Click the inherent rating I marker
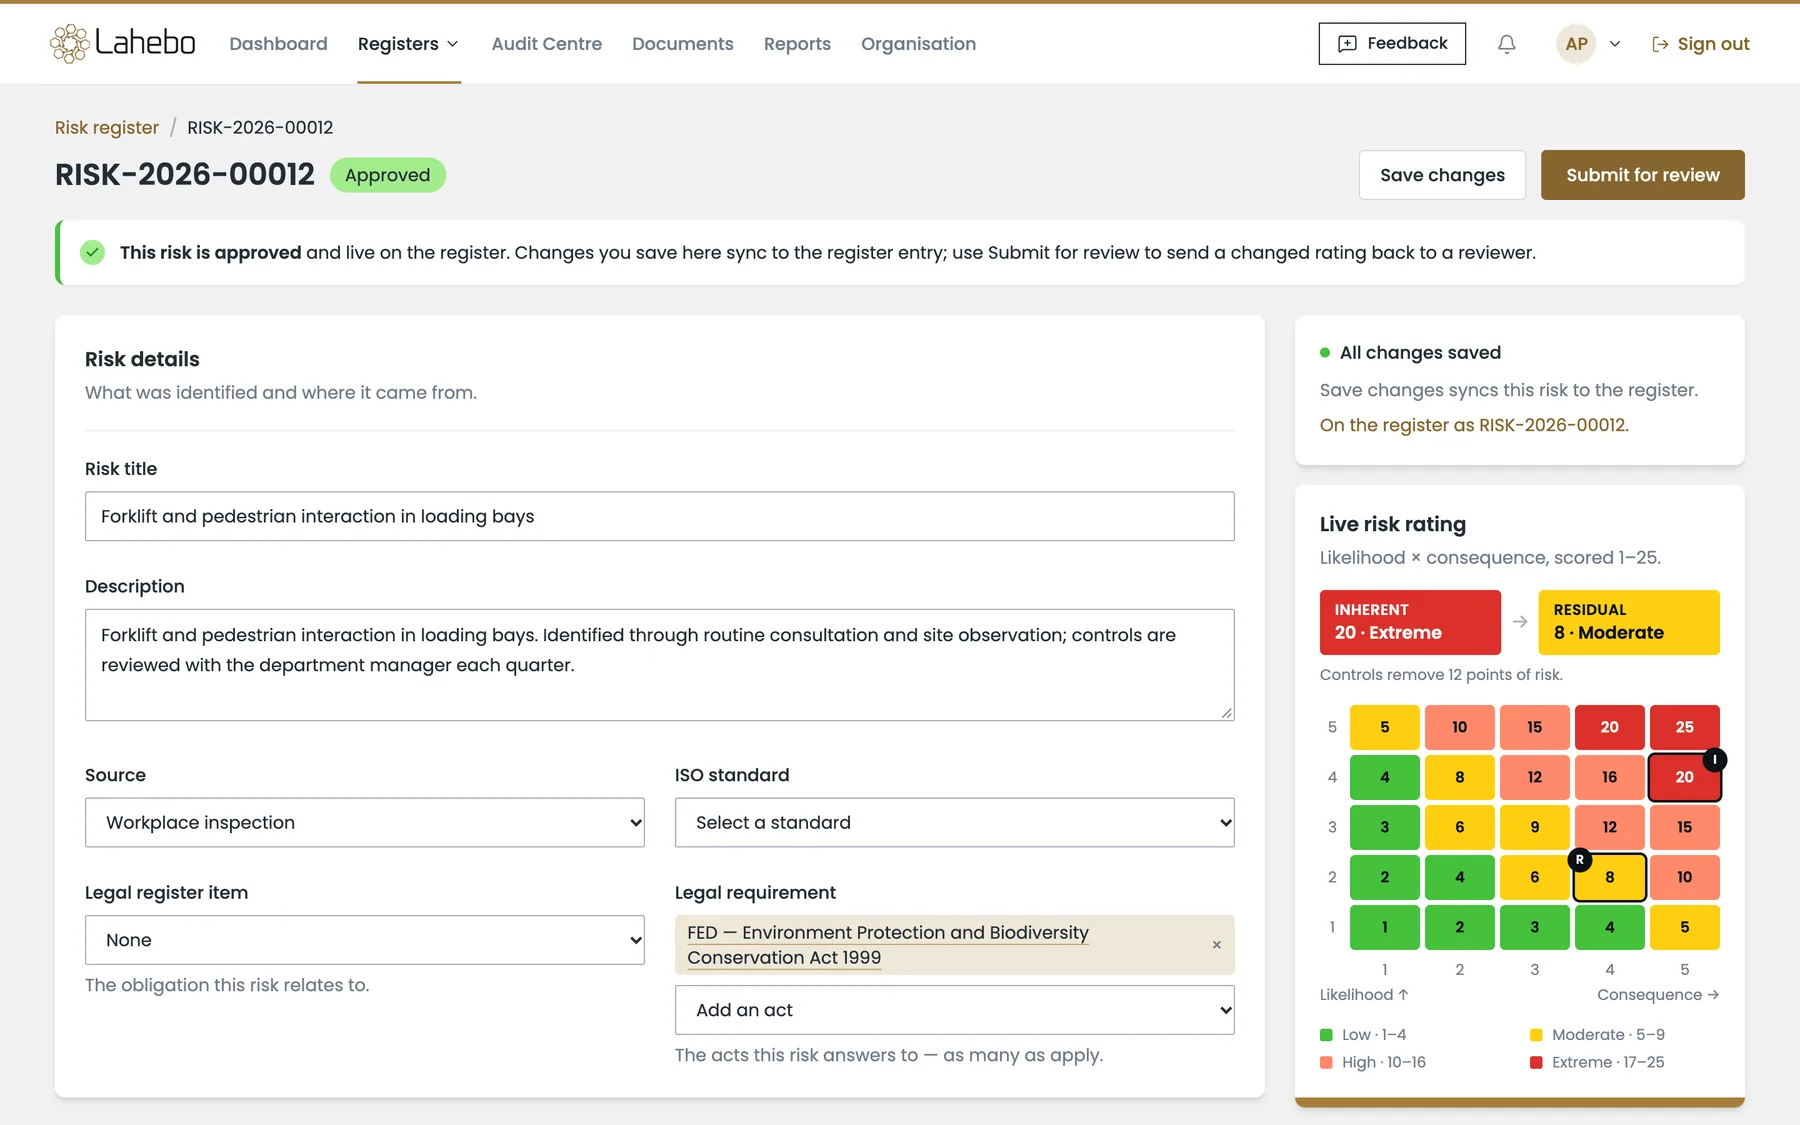Image resolution: width=1800 pixels, height=1125 pixels. pos(1714,760)
